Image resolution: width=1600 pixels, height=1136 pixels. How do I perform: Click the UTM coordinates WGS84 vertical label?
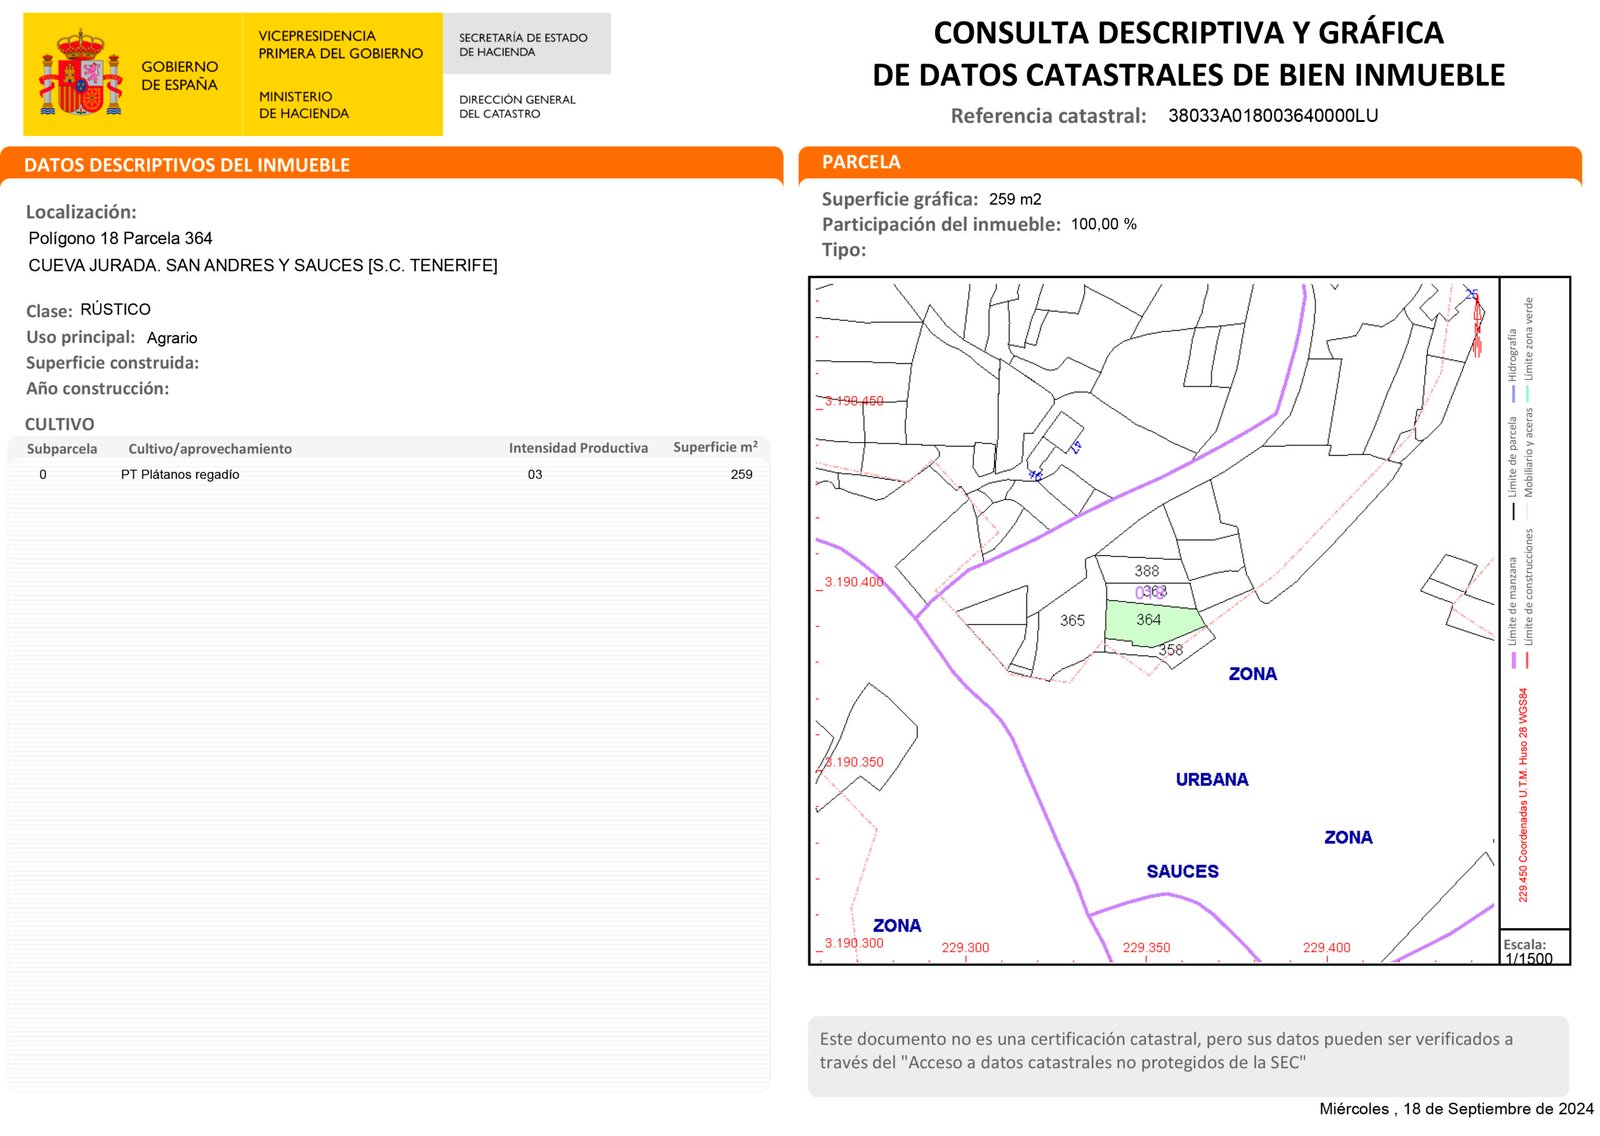click(x=1523, y=794)
